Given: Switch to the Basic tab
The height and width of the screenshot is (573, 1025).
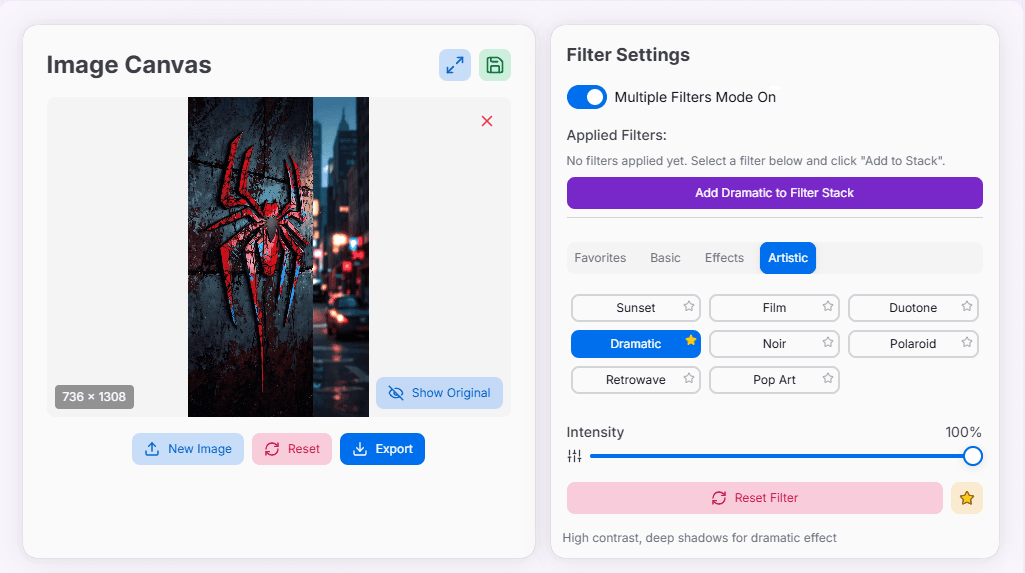Looking at the screenshot, I should click(665, 258).
